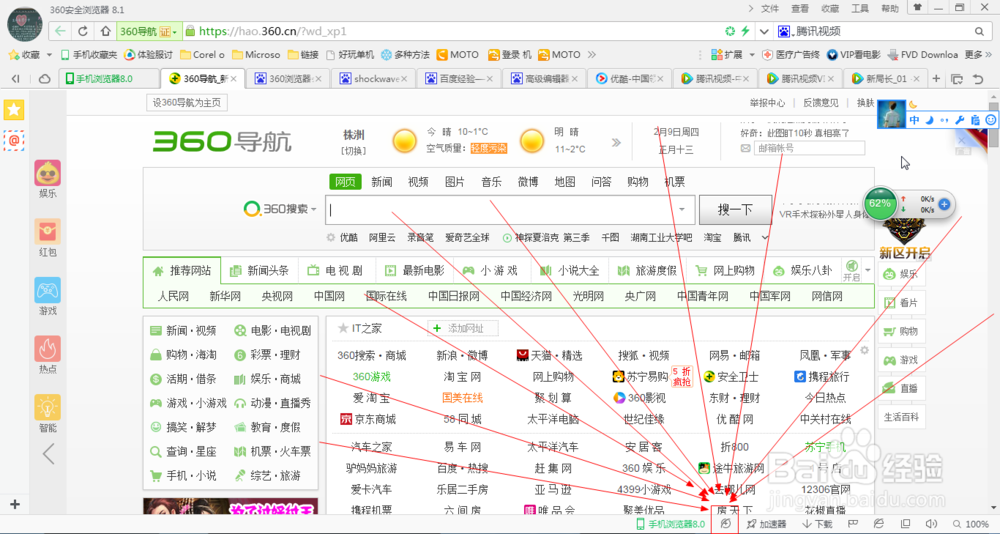Screen dimensions: 1000x534
Task: Open tab list icon right of new tab
Action: click(957, 79)
